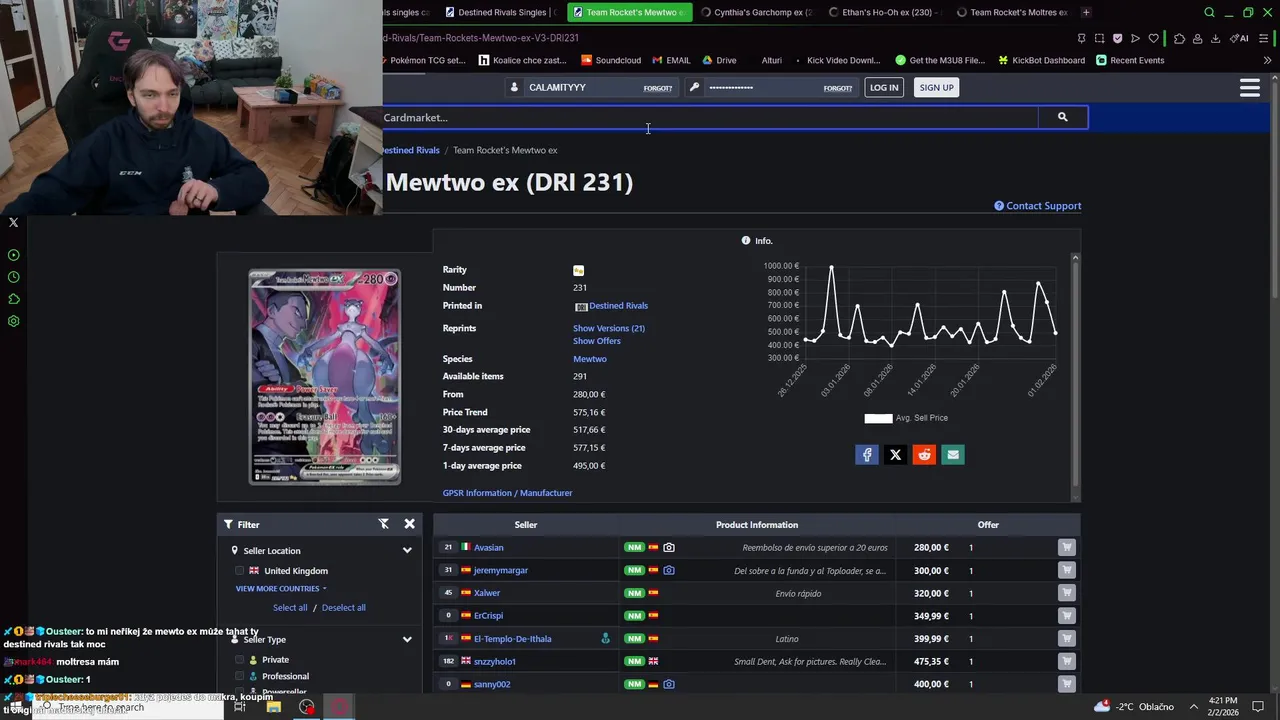Open seller profile Avasian
The width and height of the screenshot is (1280, 720).
click(489, 547)
